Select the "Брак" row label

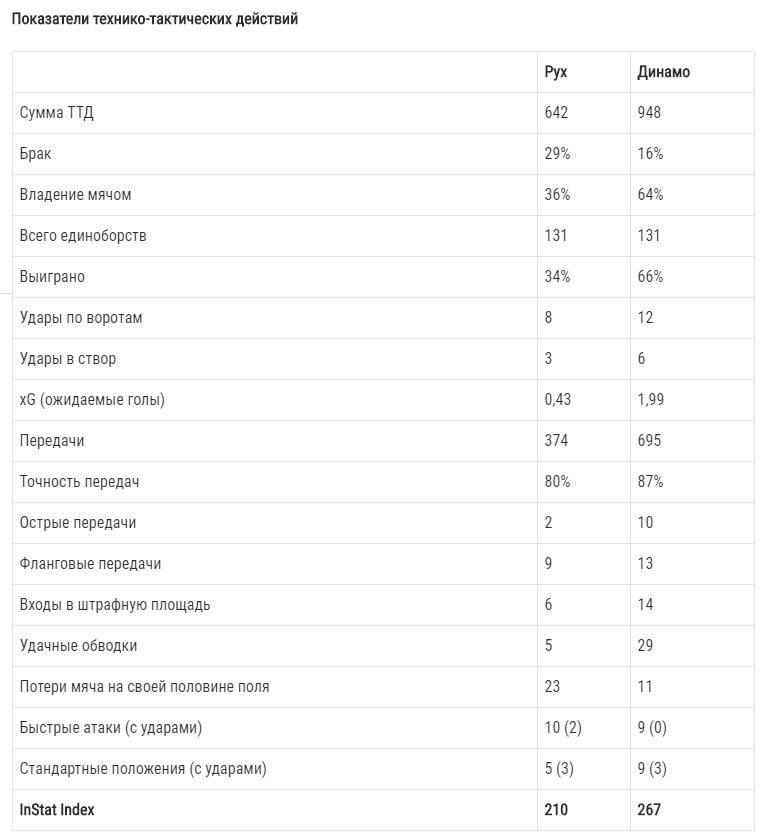pyautogui.click(x=36, y=154)
